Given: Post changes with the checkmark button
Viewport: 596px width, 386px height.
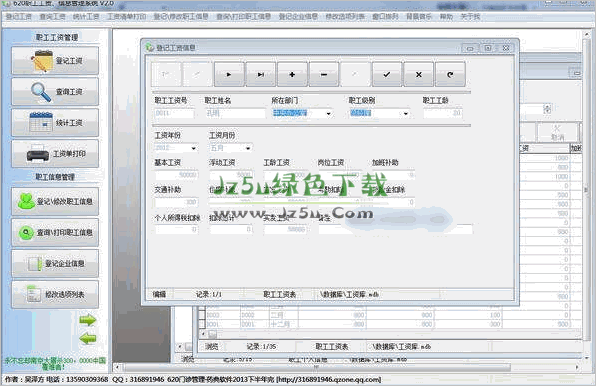Looking at the screenshot, I should pos(387,74).
